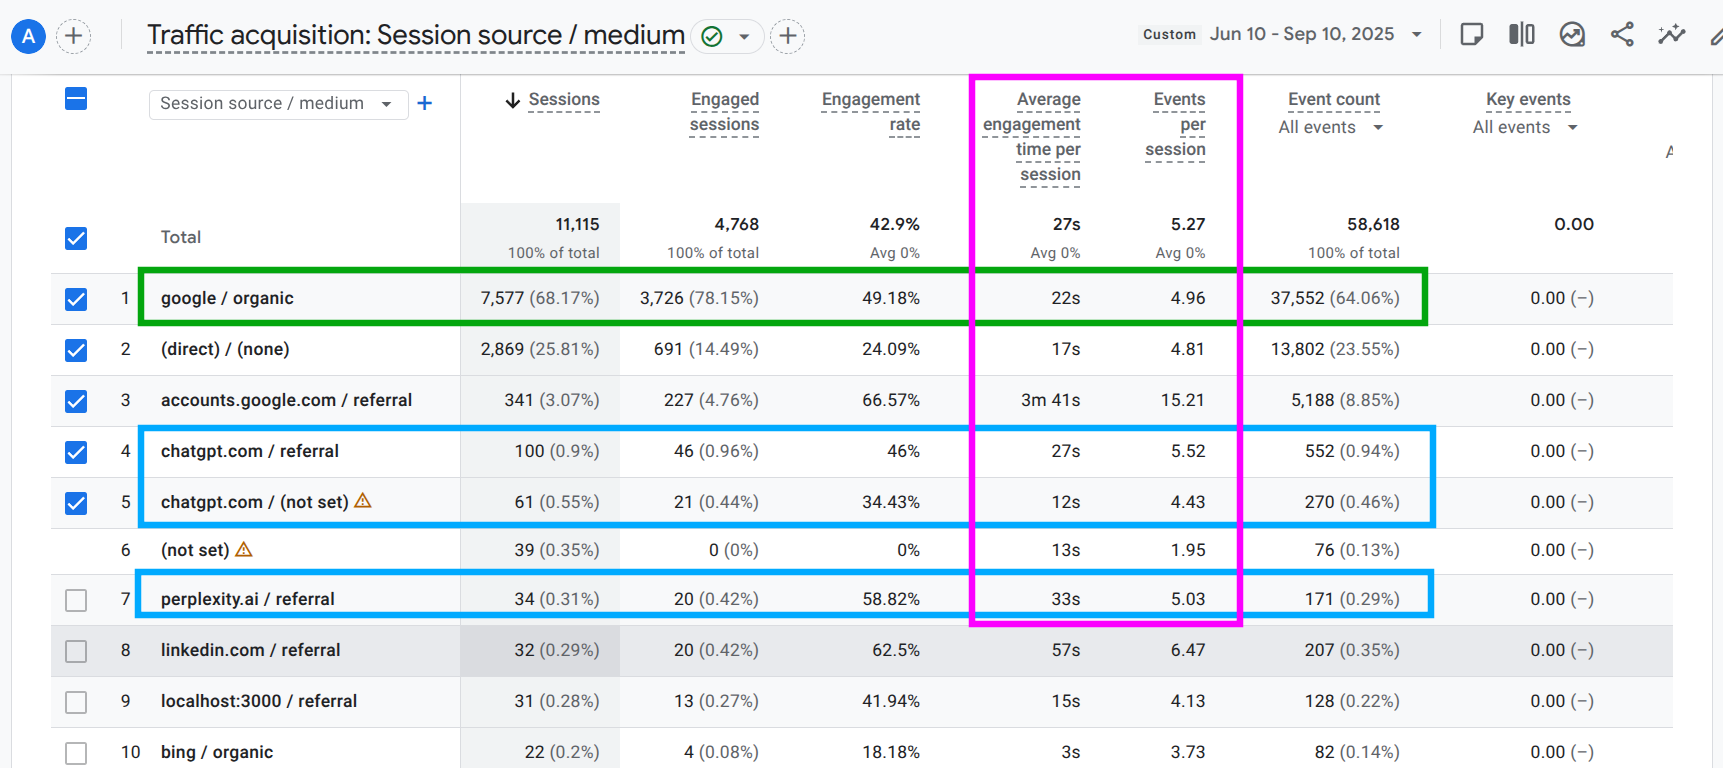Check the perplexity.ai / referral row checkbox
Screen dimensions: 1723x768
[x=76, y=600]
